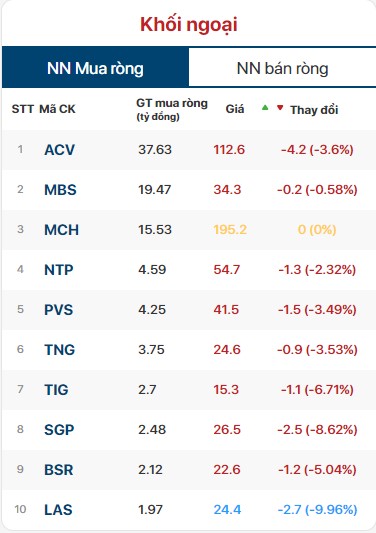
Task: Open the TIG stock code link
Action: (x=56, y=390)
